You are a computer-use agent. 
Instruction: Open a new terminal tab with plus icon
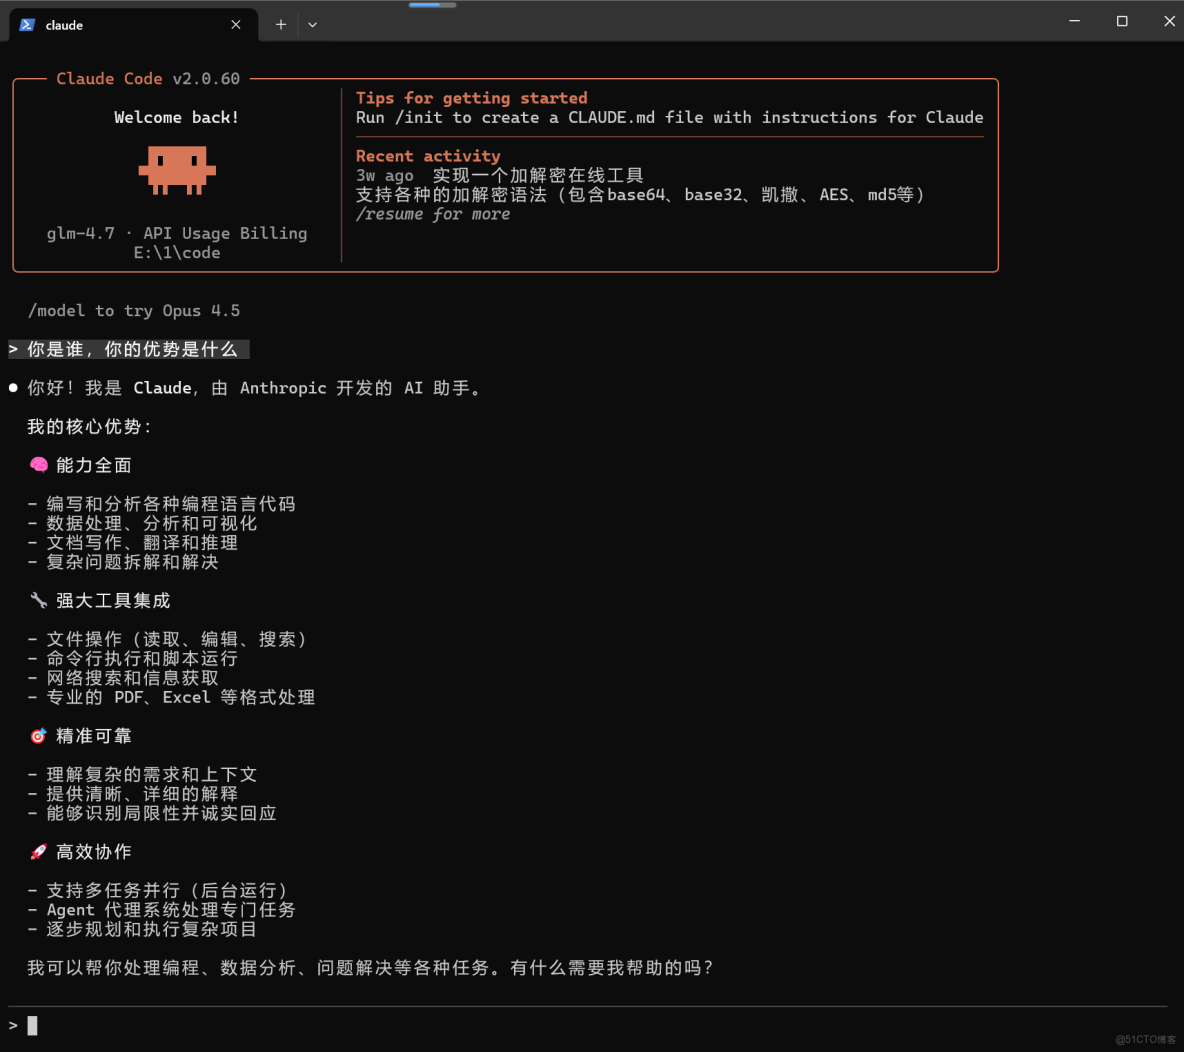pos(280,22)
